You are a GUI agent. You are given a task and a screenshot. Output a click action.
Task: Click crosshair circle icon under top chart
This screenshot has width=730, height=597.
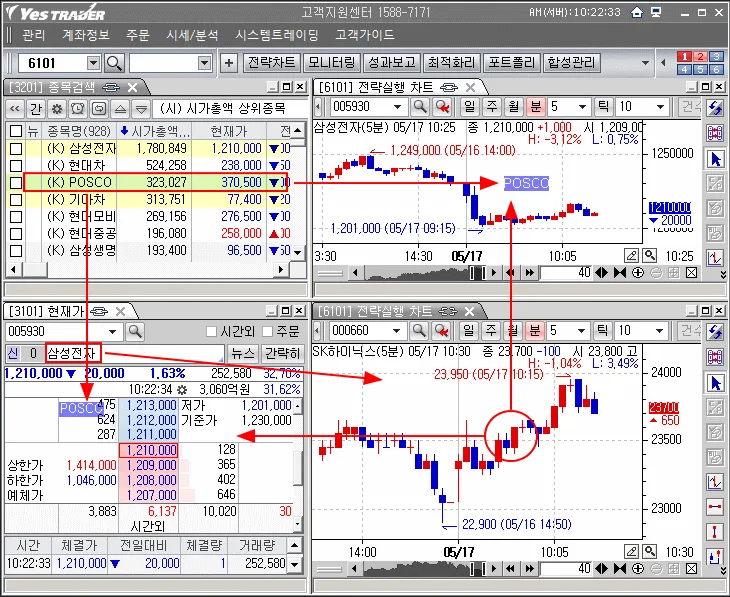pos(638,272)
